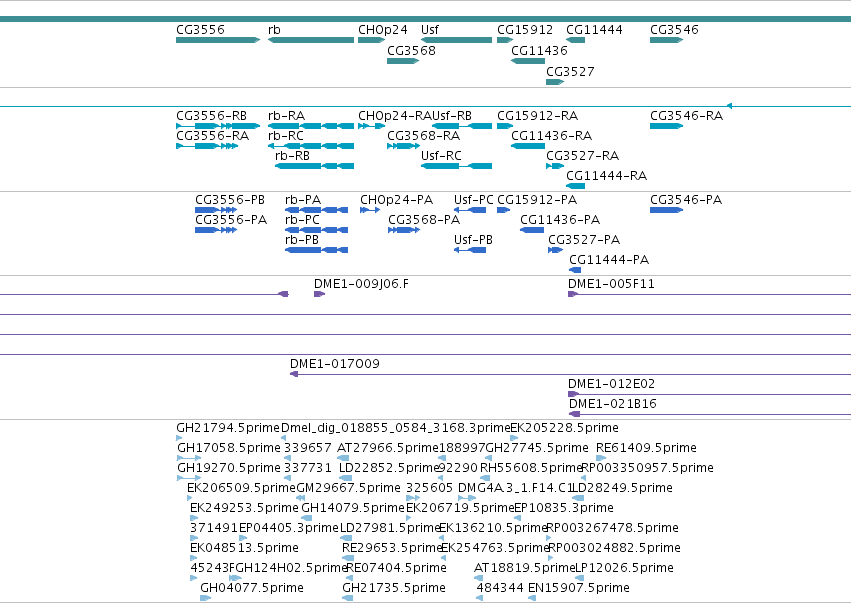Select the CG11436-PA protein label
Image resolution: width=851 pixels, height=603 pixels.
tap(560, 220)
